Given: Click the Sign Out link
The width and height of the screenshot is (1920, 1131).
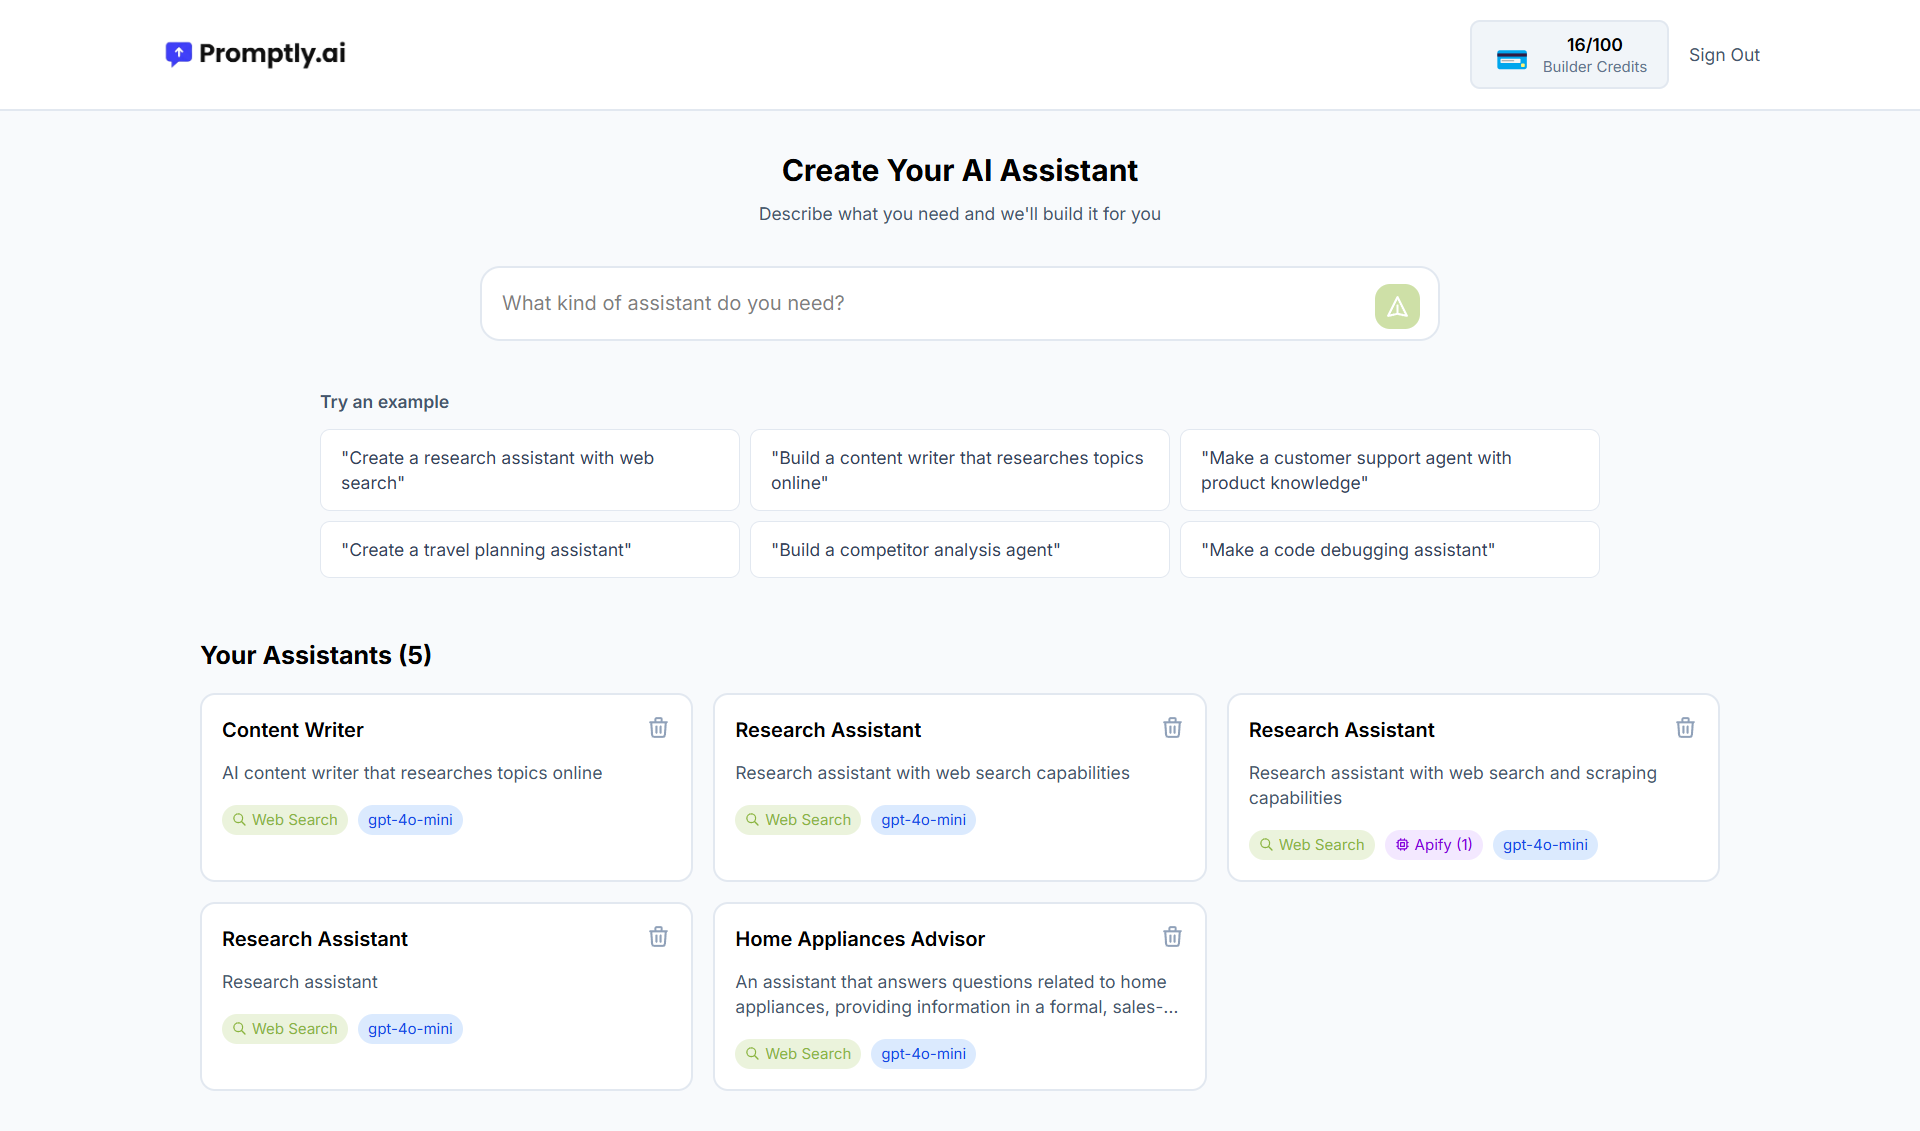Looking at the screenshot, I should pyautogui.click(x=1723, y=55).
